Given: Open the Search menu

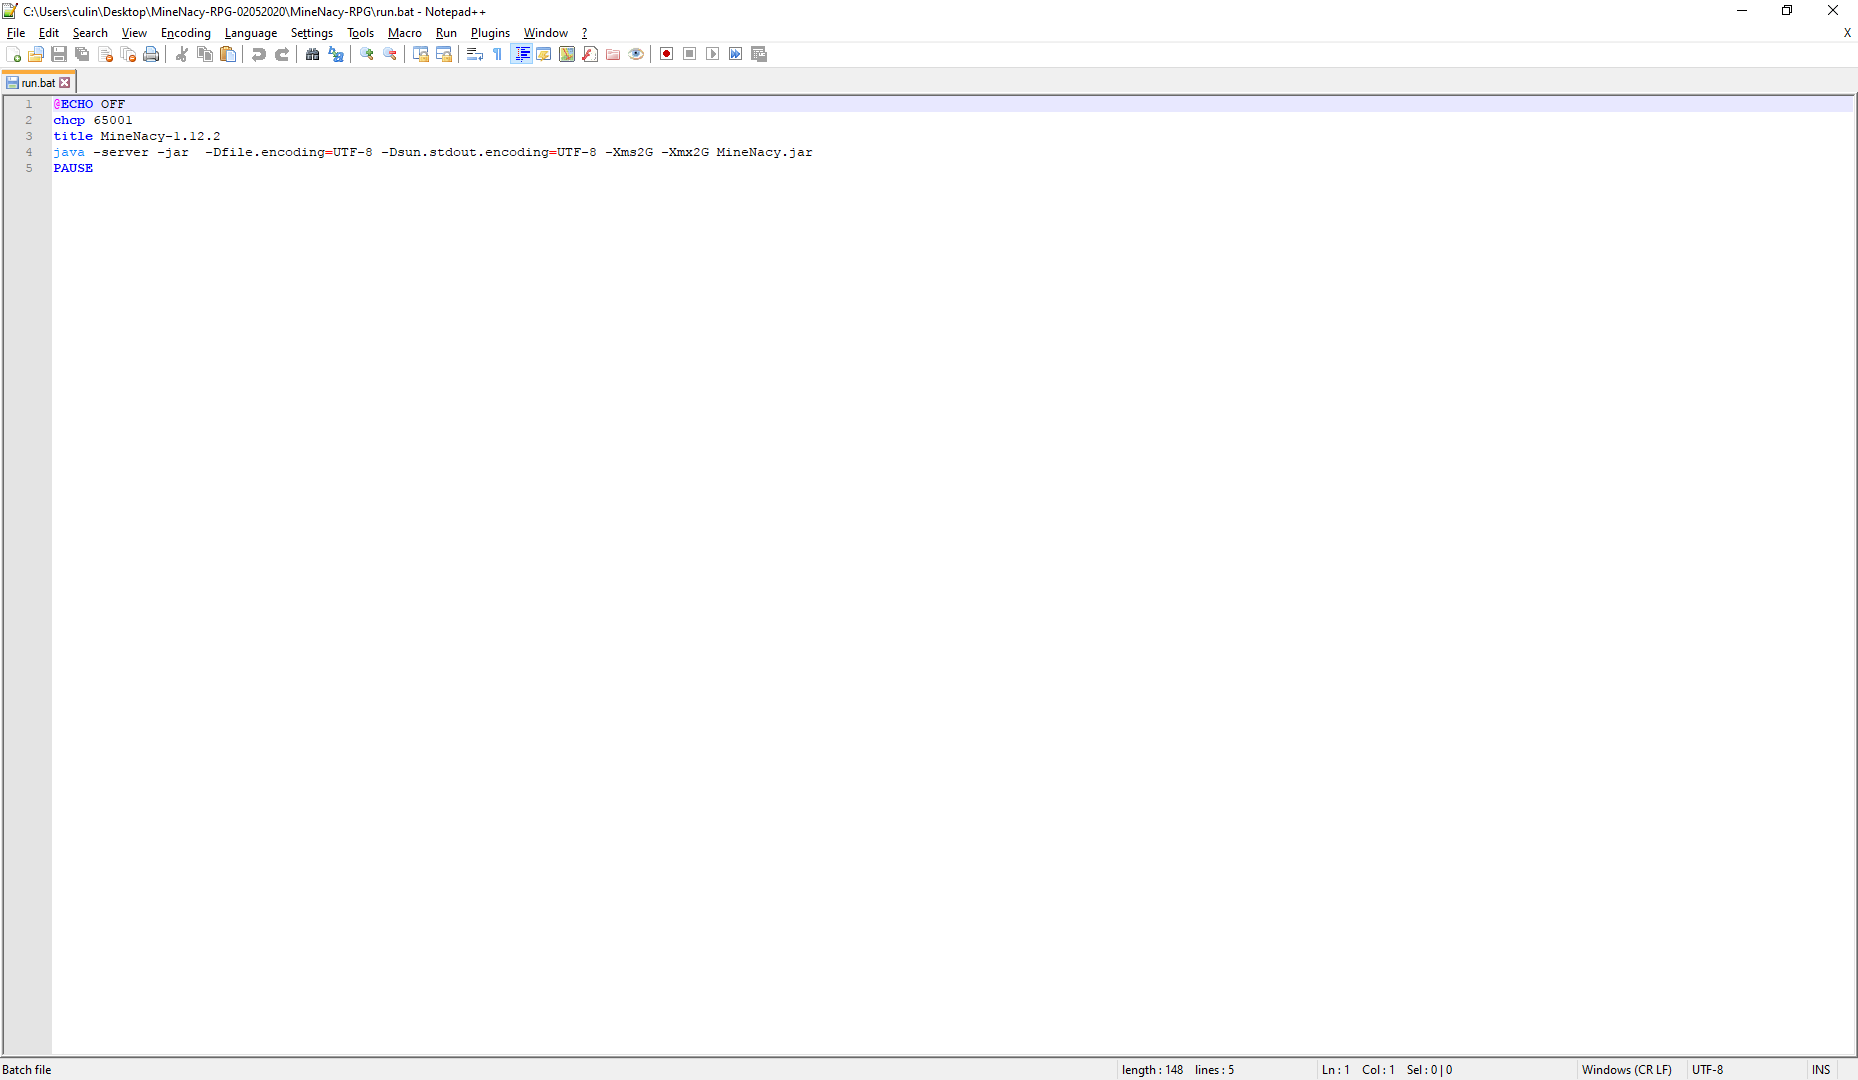Looking at the screenshot, I should 90,33.
